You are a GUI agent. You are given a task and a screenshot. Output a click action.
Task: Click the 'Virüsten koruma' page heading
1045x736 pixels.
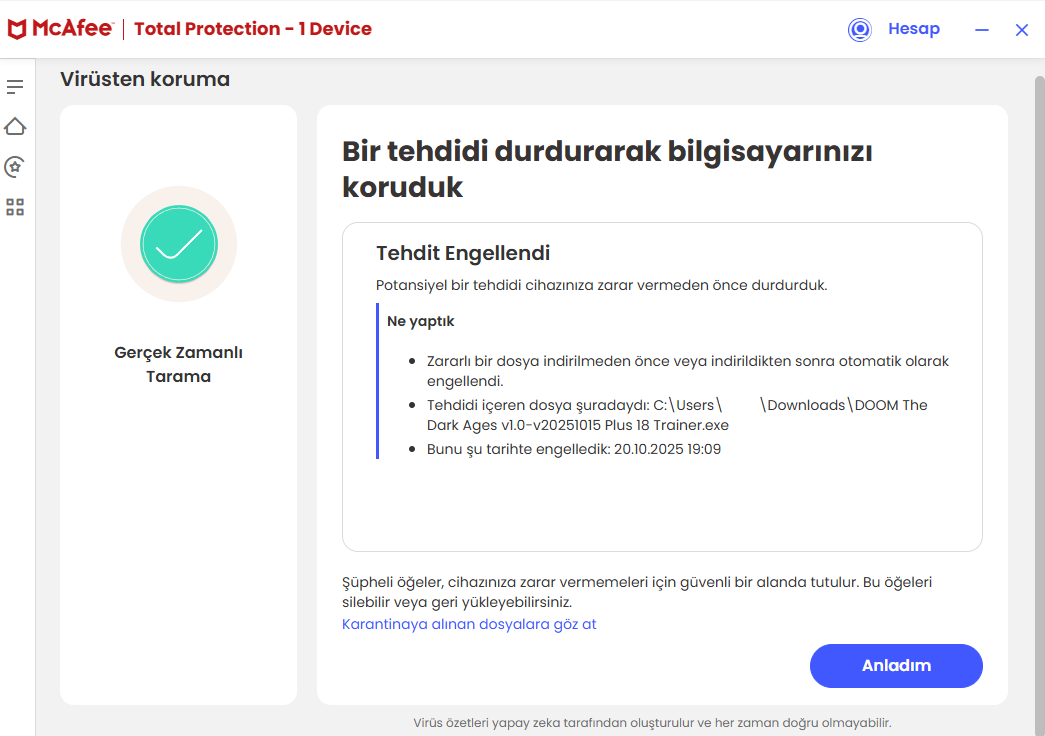pos(145,79)
